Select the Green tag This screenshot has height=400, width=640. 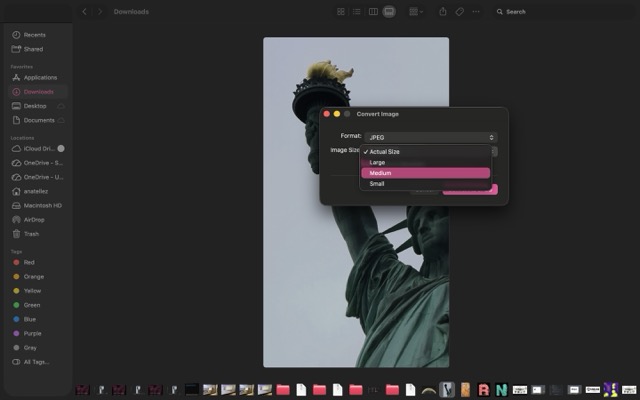pyautogui.click(x=38, y=305)
